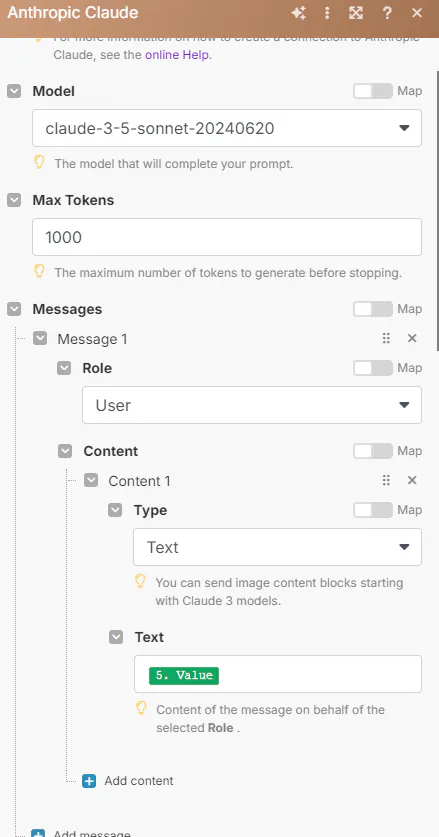Viewport: 439px width, 837px height.
Task: Open the online Help link
Action: [x=177, y=54]
